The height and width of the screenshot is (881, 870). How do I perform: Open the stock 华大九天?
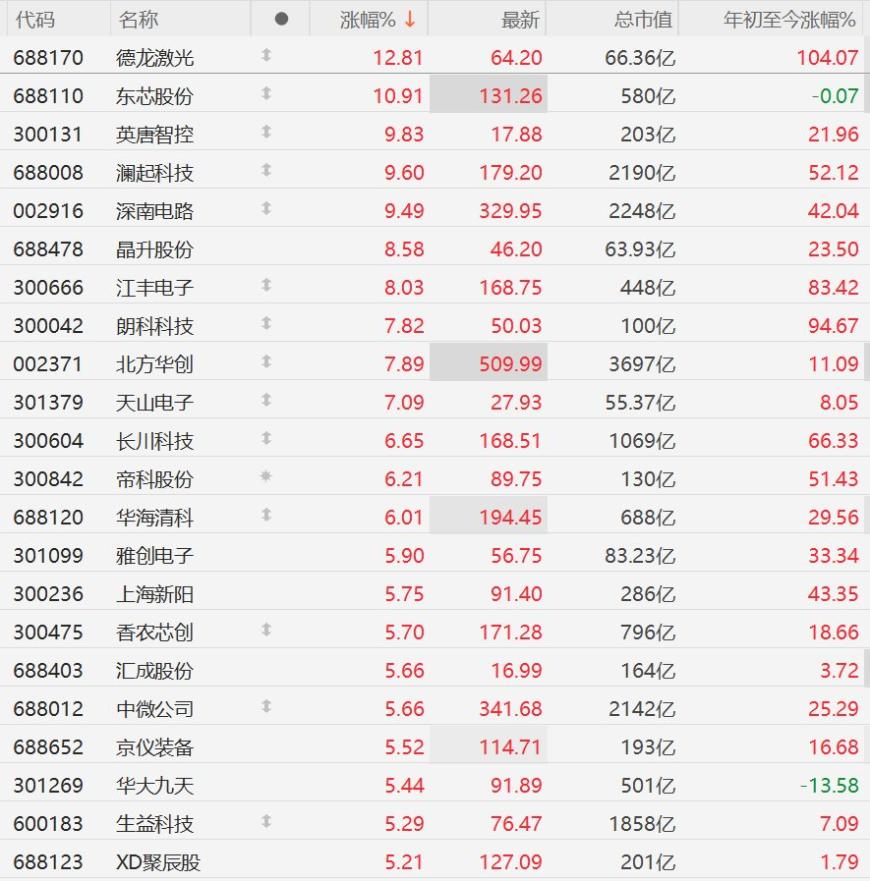[154, 785]
